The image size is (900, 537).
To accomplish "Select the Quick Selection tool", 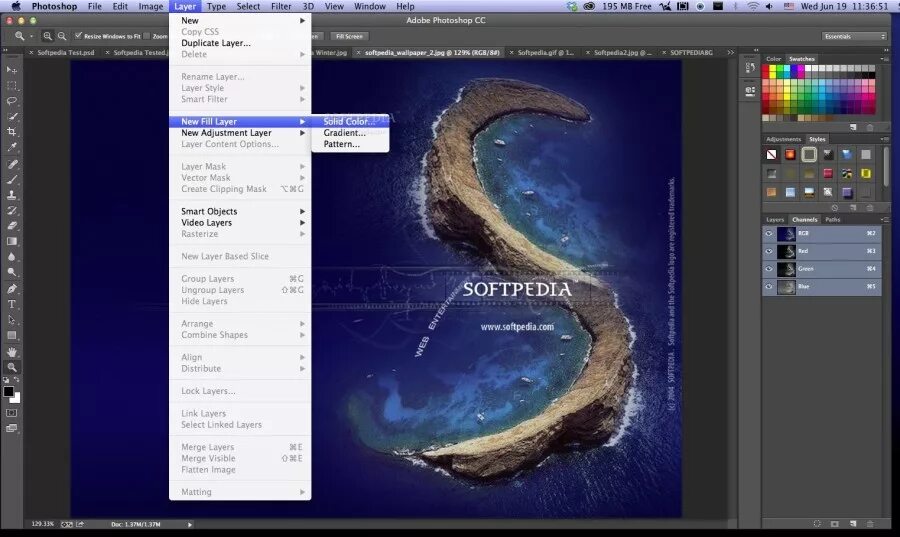I will pos(11,116).
